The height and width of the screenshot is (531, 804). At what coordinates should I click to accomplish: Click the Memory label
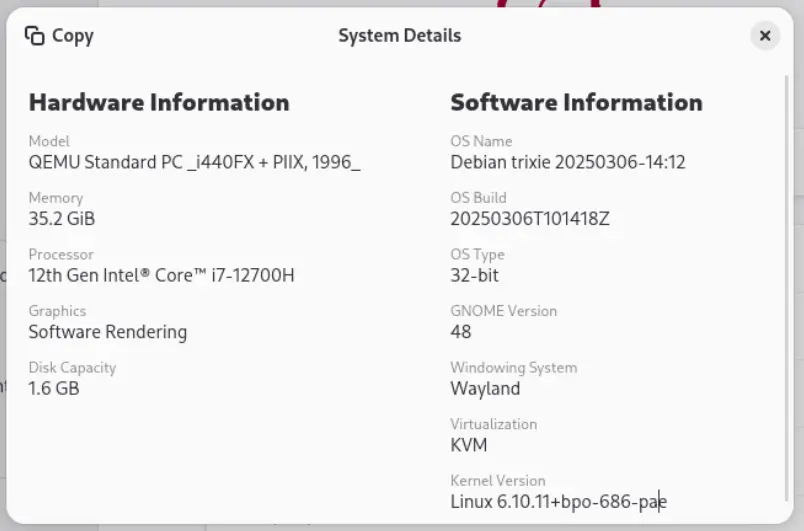point(55,198)
